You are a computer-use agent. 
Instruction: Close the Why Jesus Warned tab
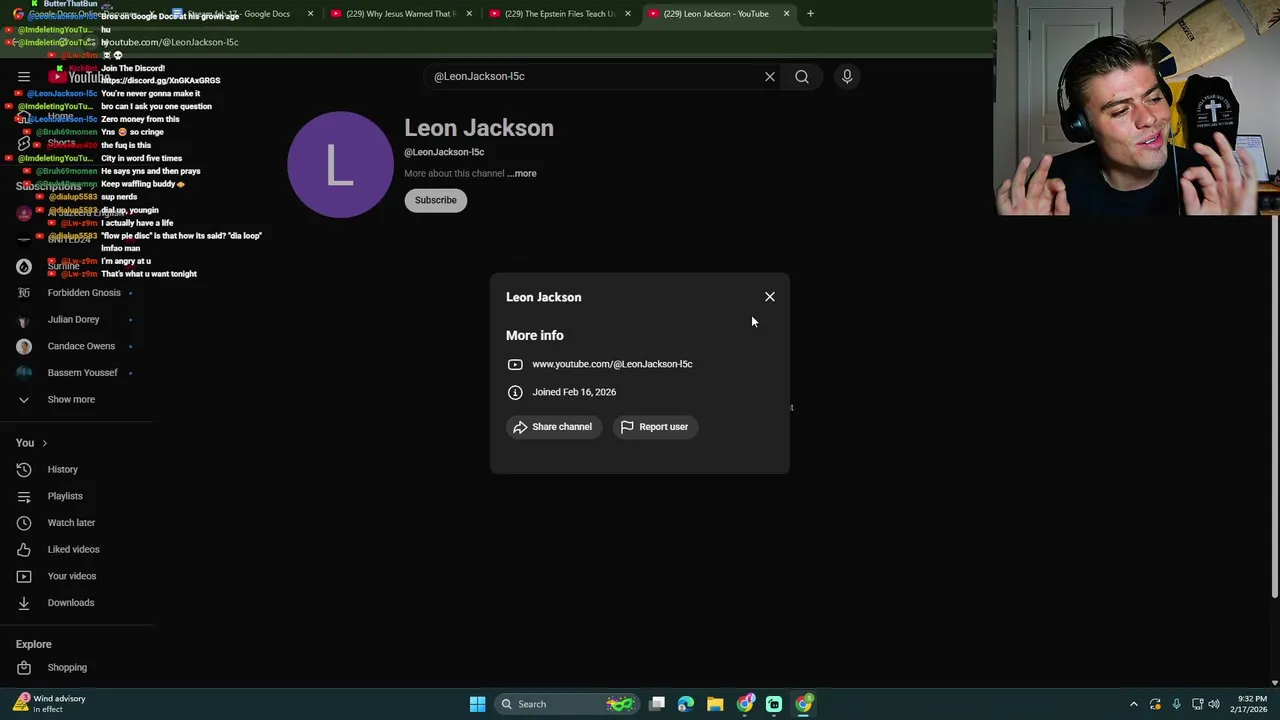pyautogui.click(x=469, y=14)
